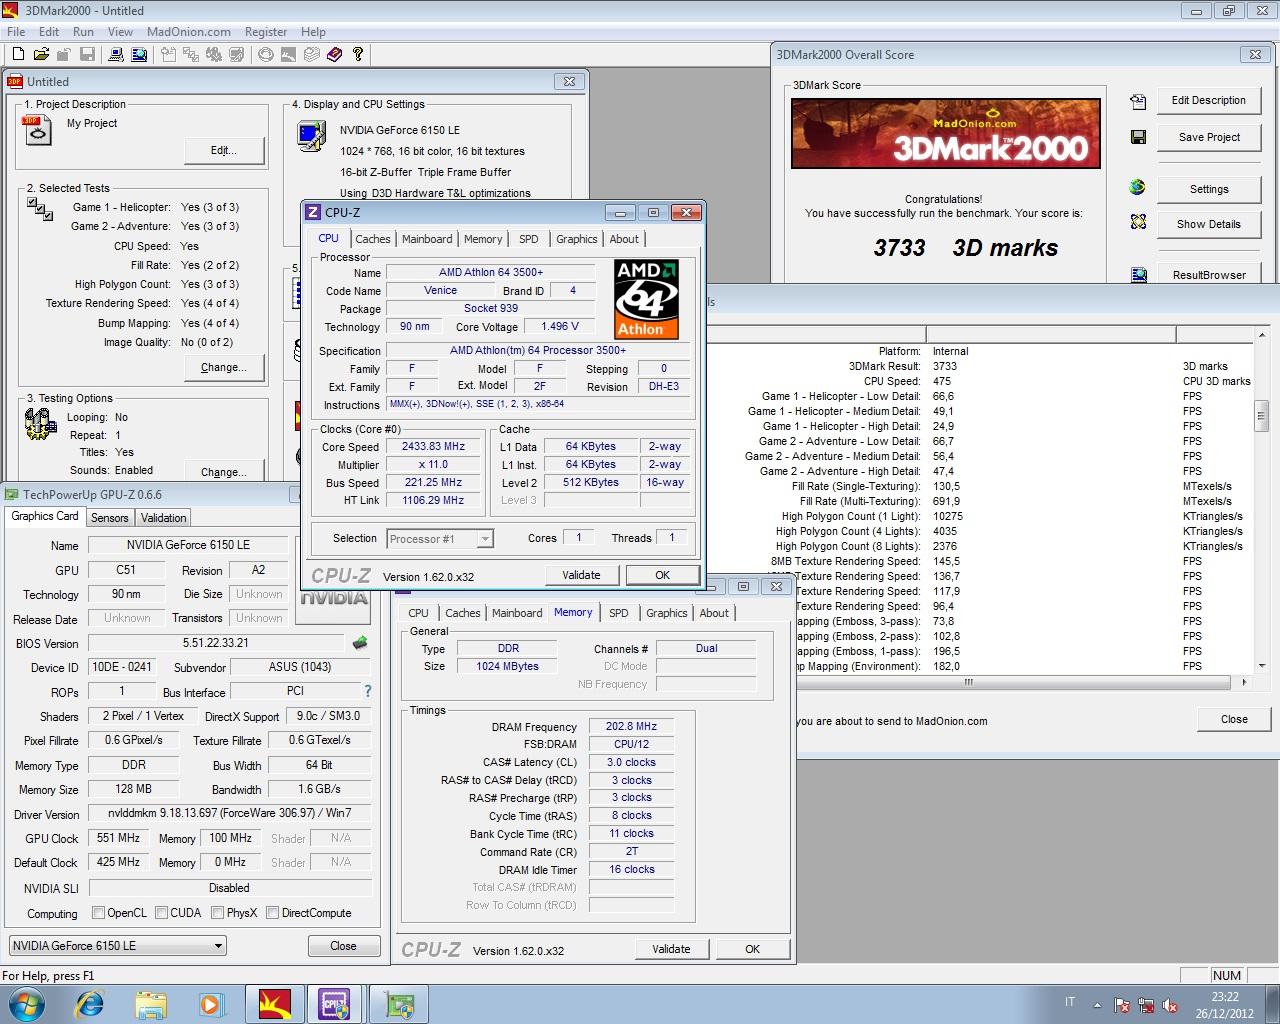The width and height of the screenshot is (1280, 1024).
Task: Click the purple help book toolbar icon
Action: click(x=335, y=54)
